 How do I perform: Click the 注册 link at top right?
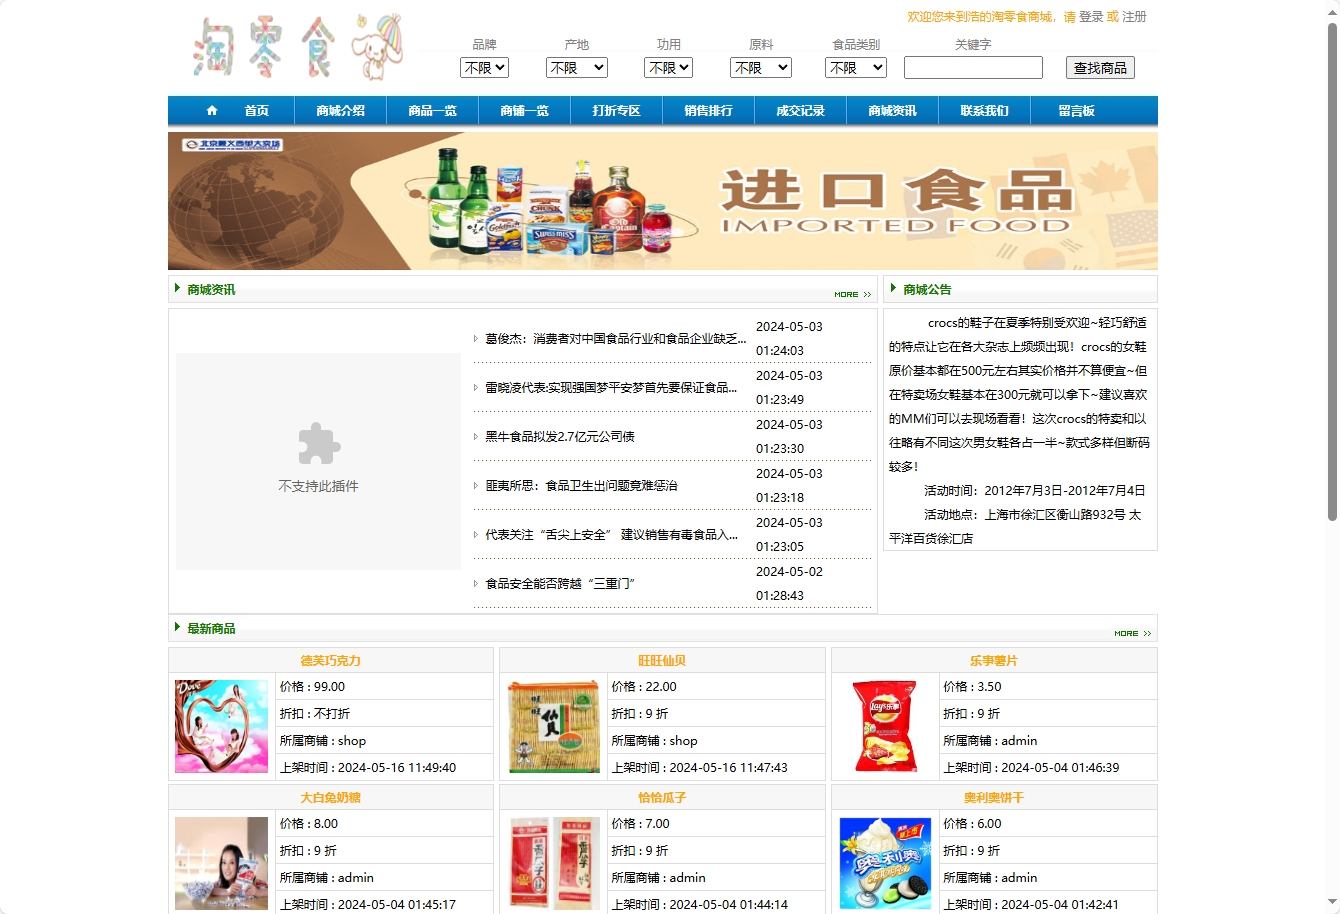[1135, 17]
